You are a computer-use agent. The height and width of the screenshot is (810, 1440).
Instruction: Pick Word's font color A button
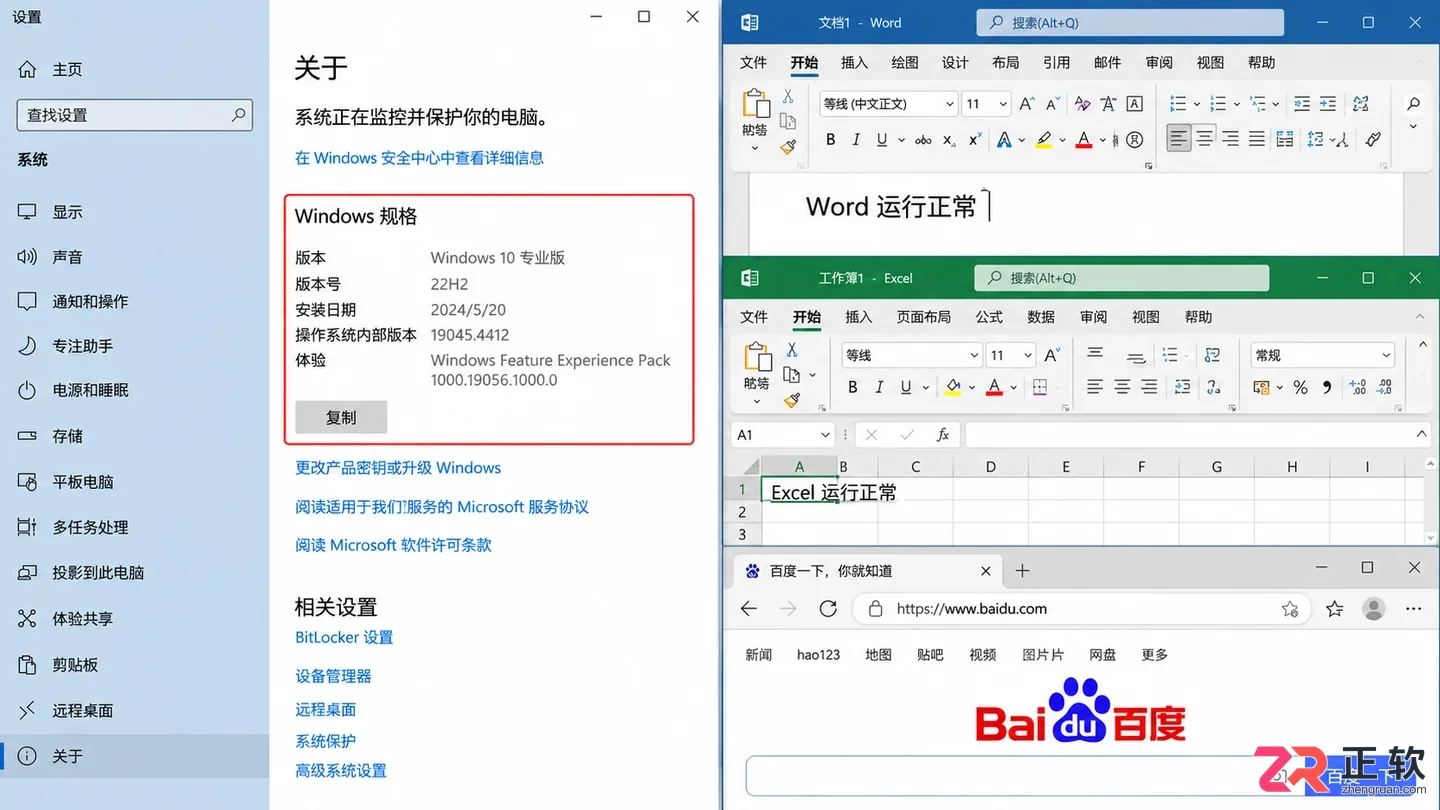point(1083,140)
